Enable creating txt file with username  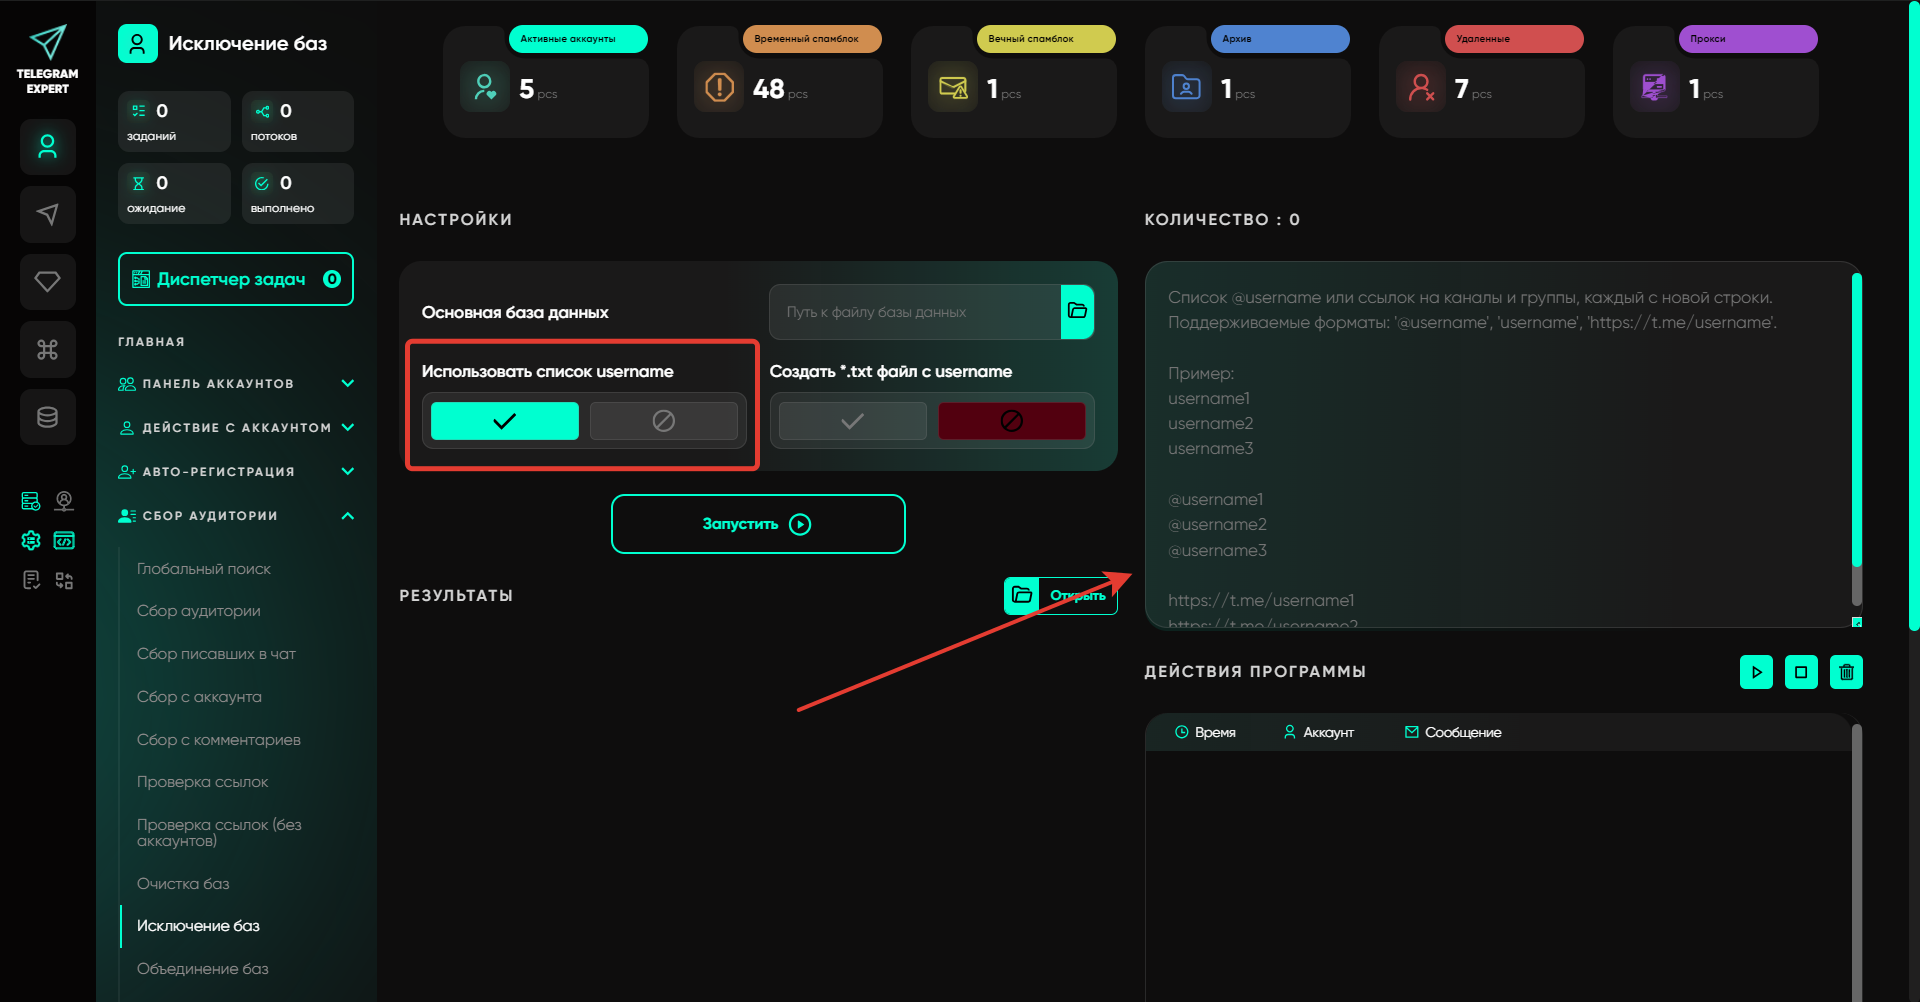[852, 421]
